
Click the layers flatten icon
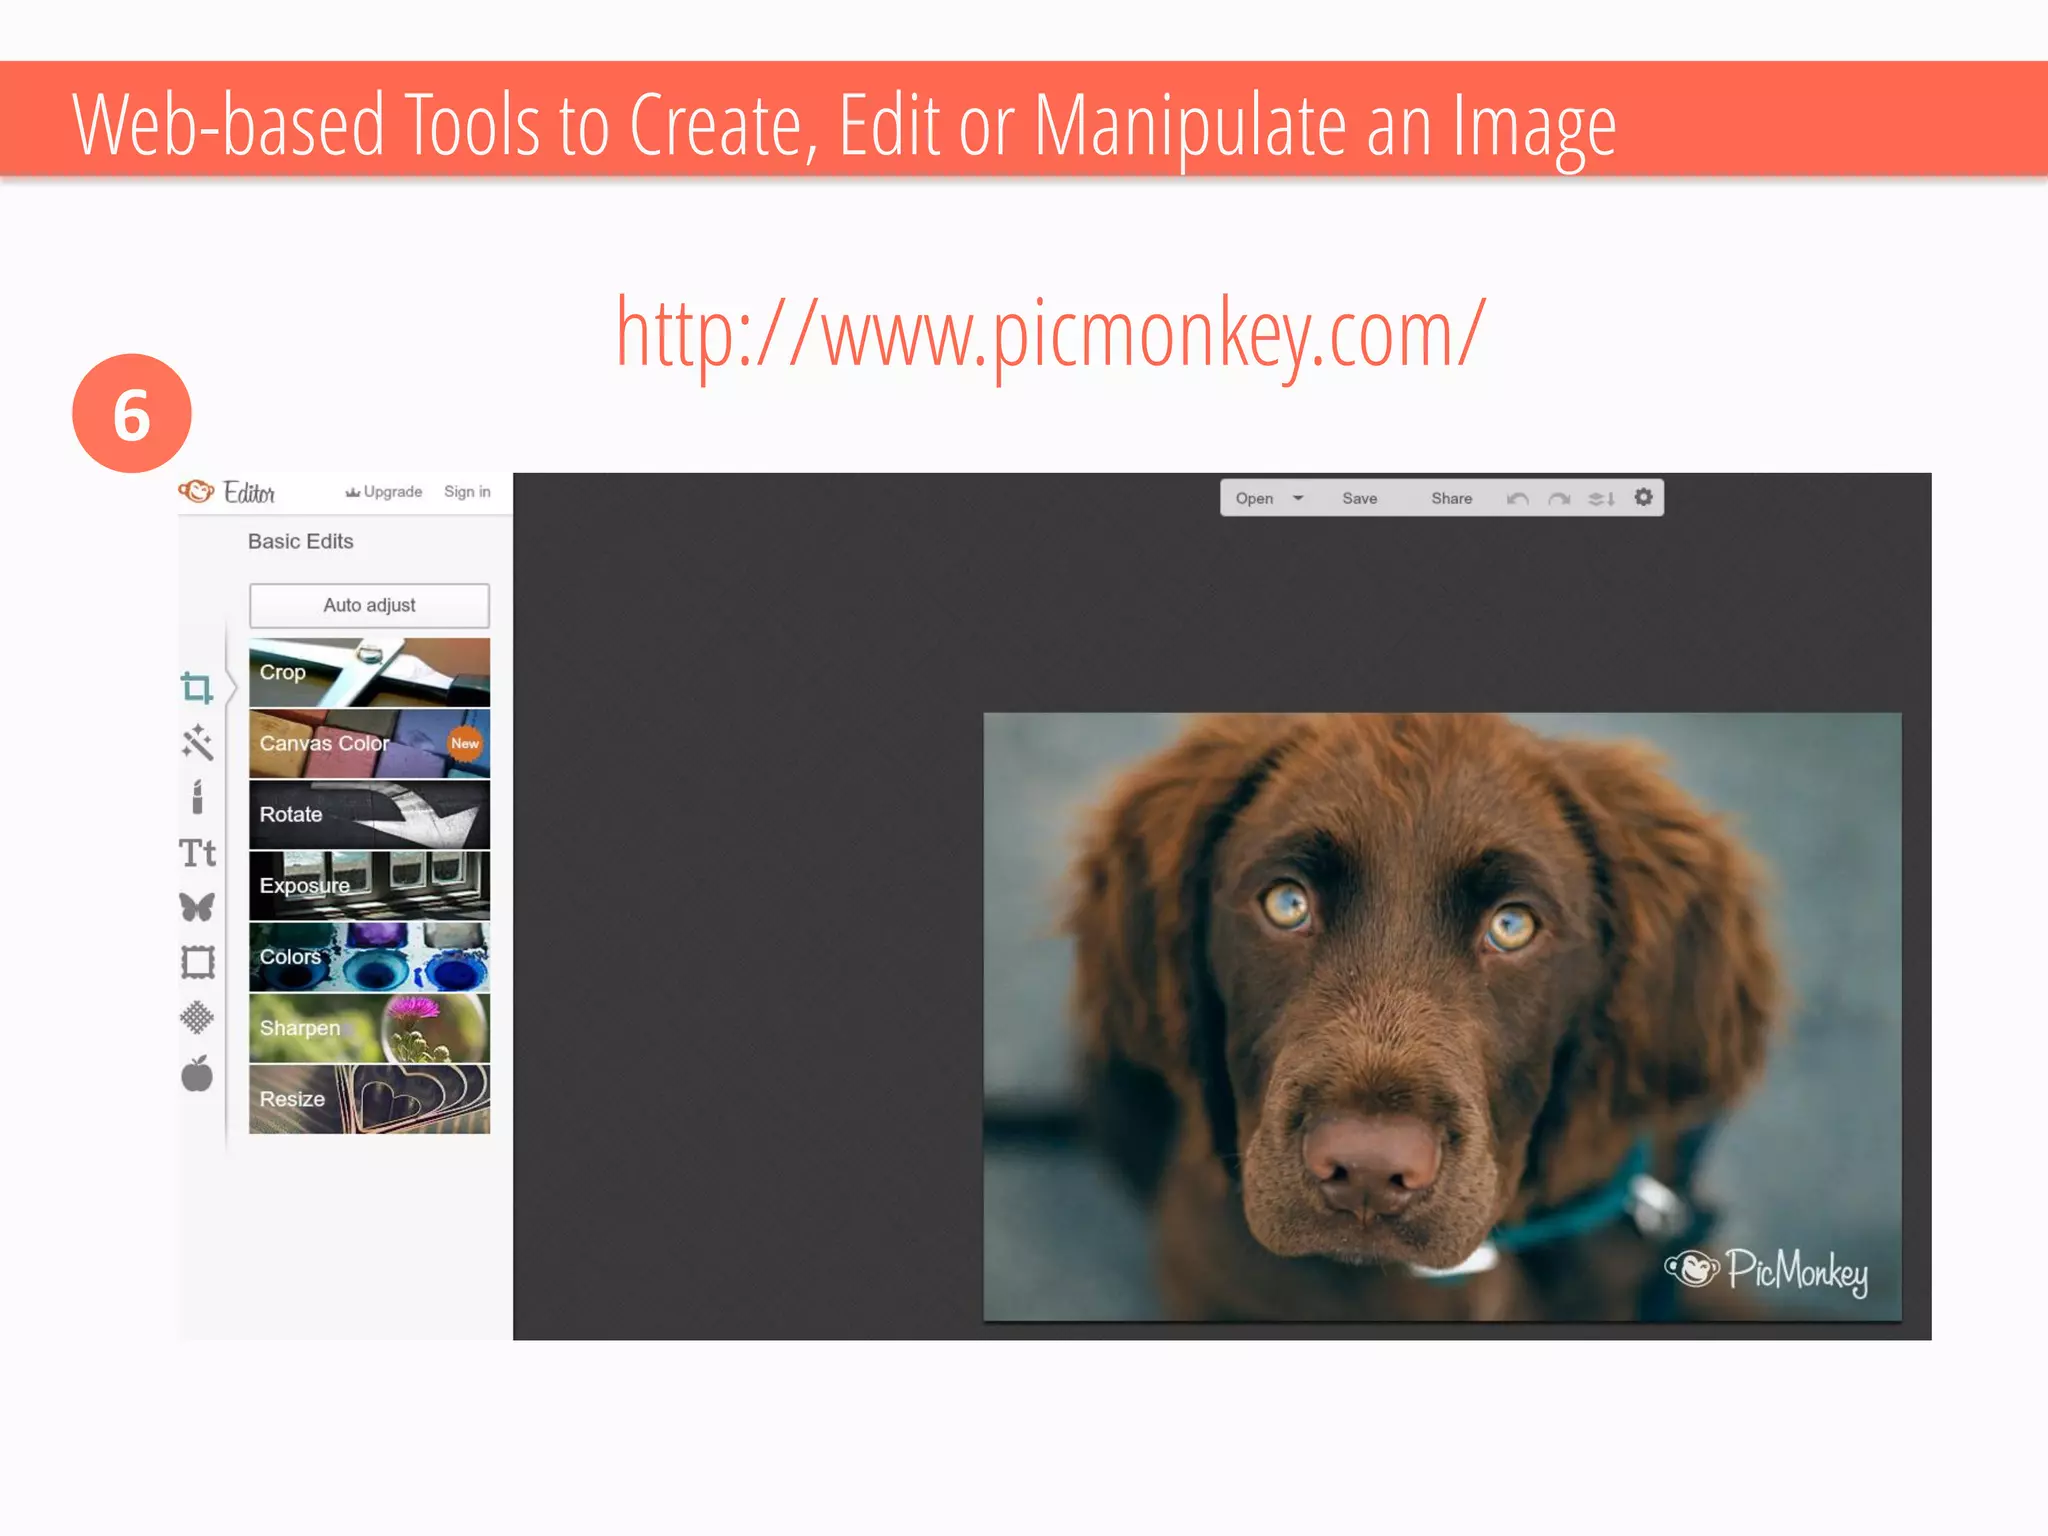(1601, 498)
